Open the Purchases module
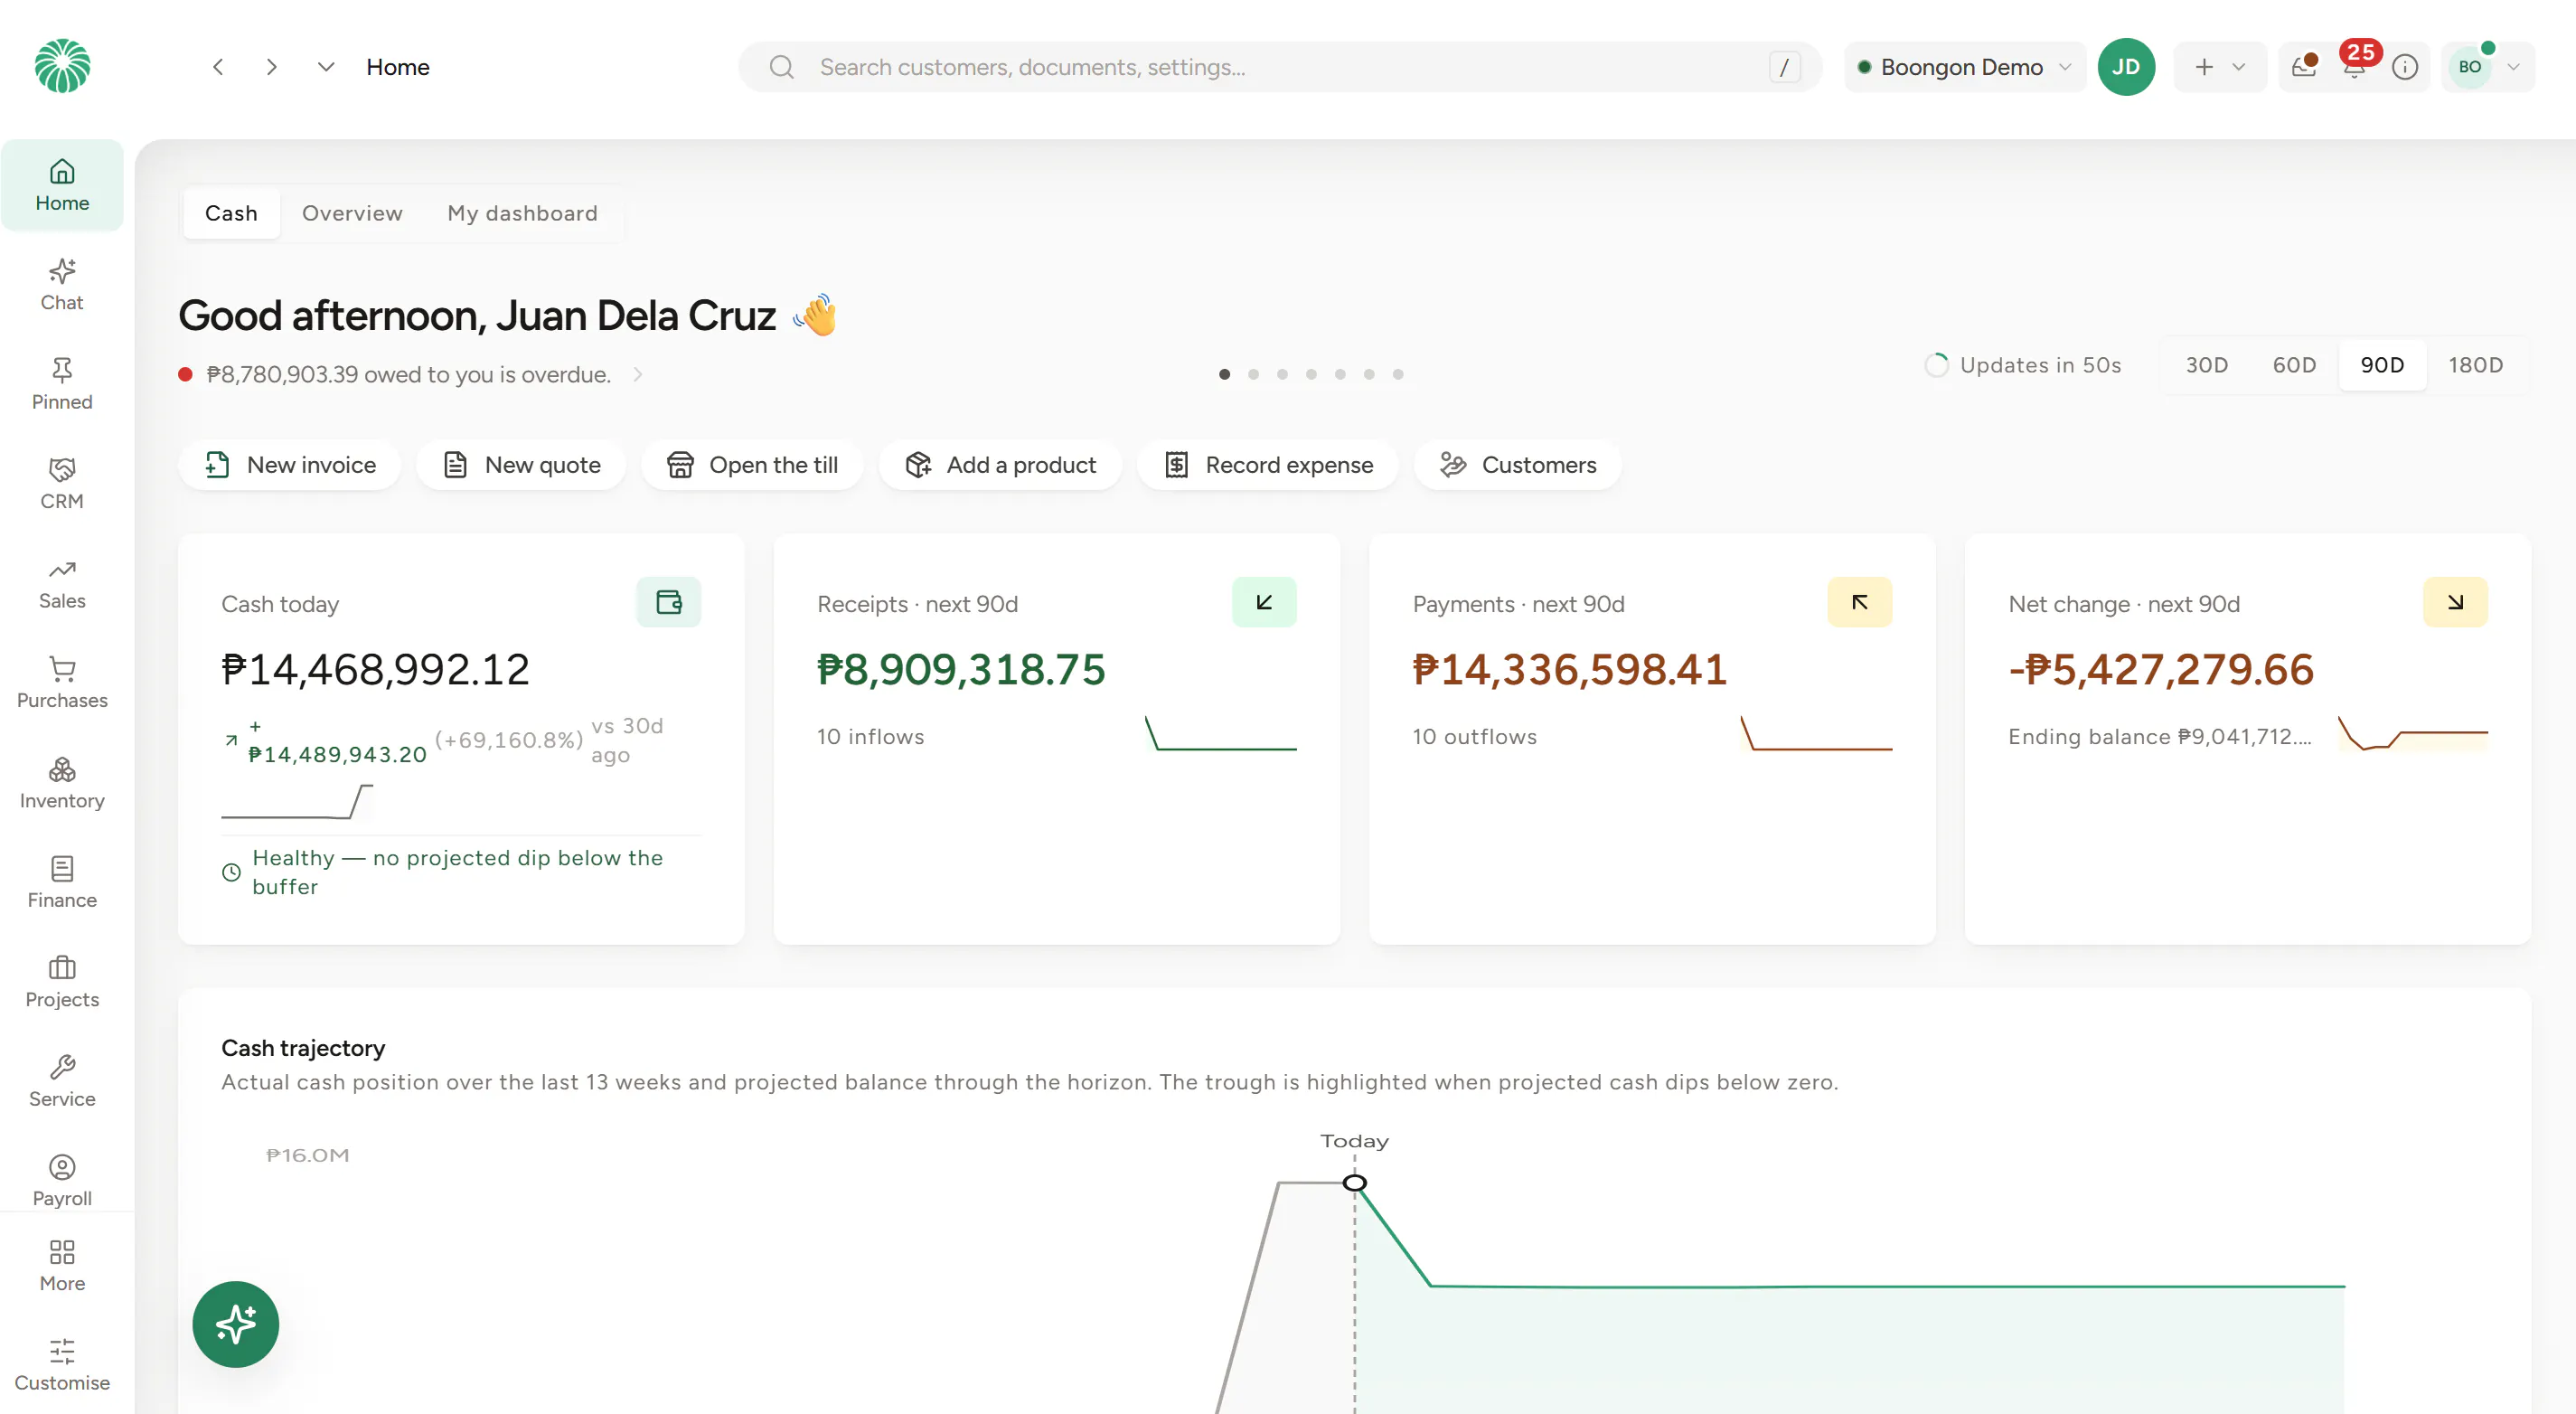 (x=62, y=683)
